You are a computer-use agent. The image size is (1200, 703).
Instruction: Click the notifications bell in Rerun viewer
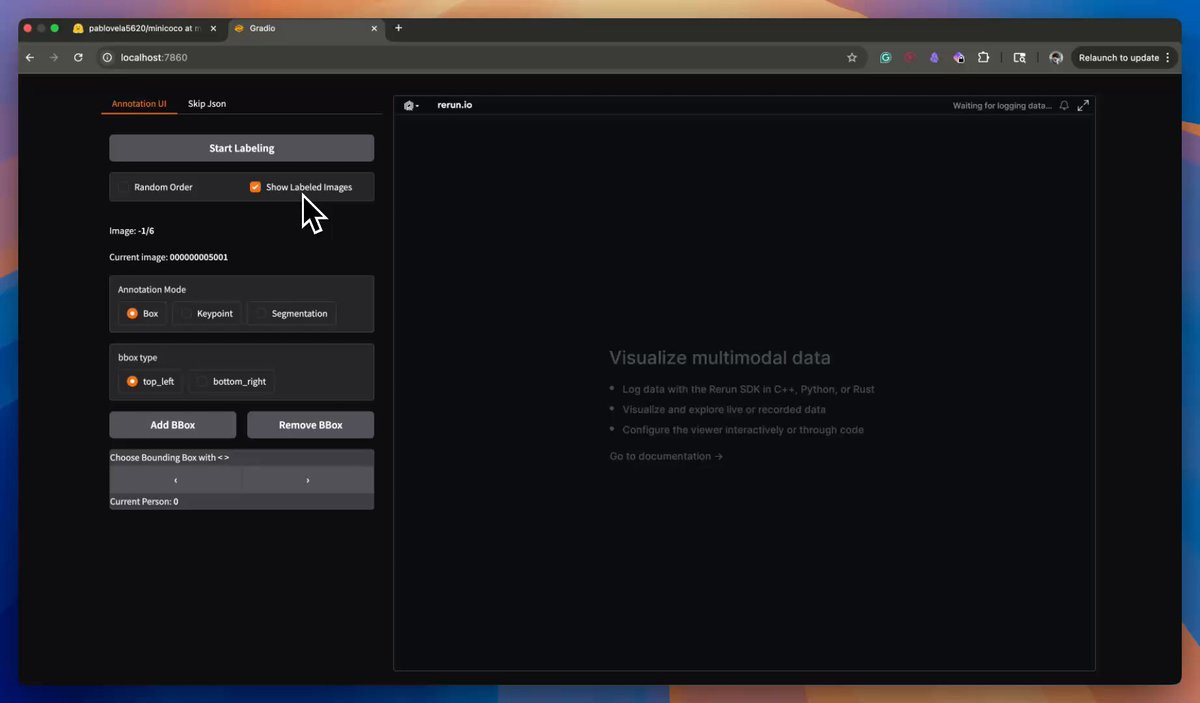click(x=1064, y=105)
